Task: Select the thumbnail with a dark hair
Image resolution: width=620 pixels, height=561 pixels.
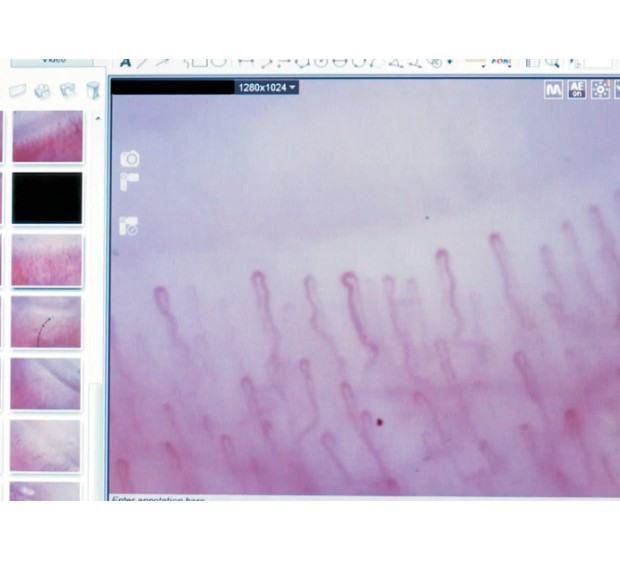Action: [x=46, y=322]
